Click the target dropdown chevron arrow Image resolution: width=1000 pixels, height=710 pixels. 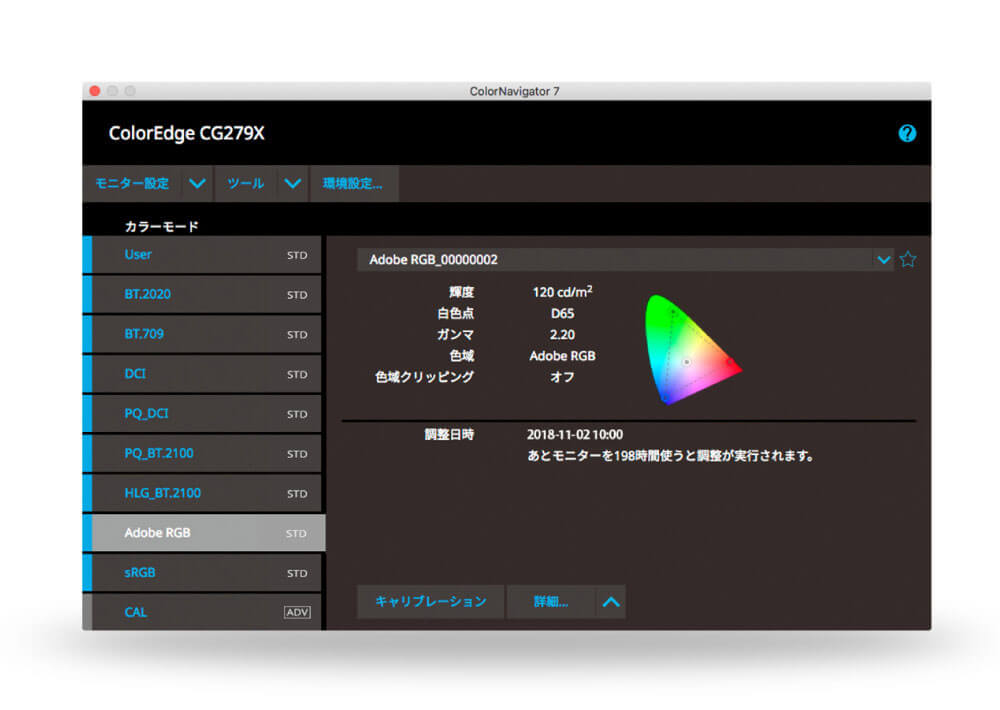883,260
